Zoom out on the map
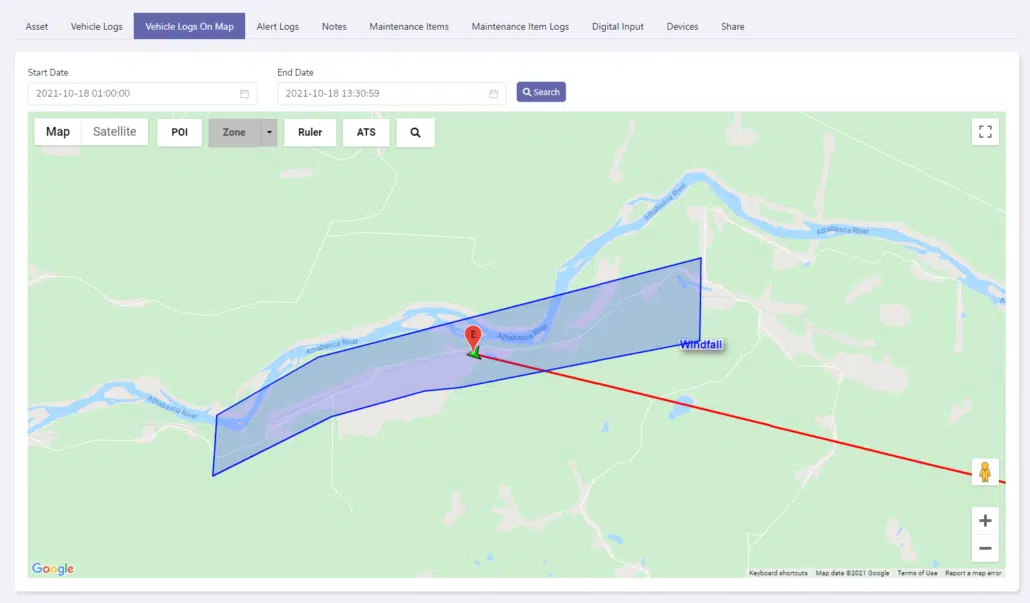Screen dimensions: 1030x603 [x=985, y=548]
